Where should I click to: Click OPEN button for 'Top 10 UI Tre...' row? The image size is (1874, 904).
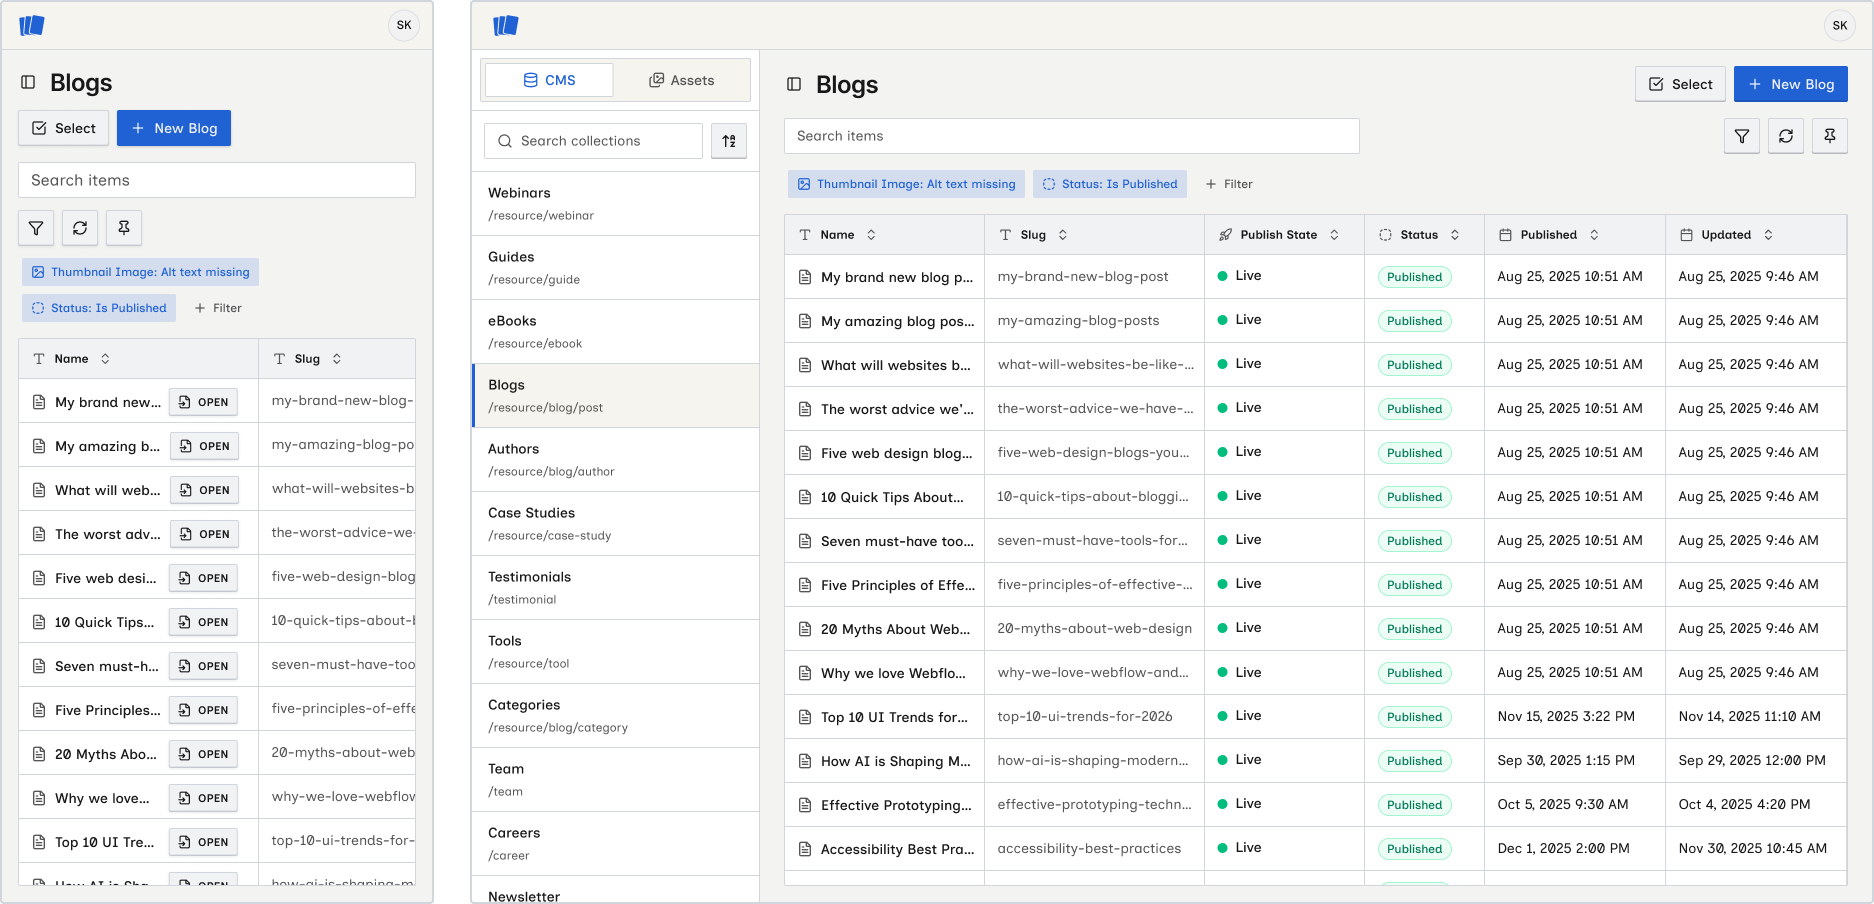tap(203, 842)
